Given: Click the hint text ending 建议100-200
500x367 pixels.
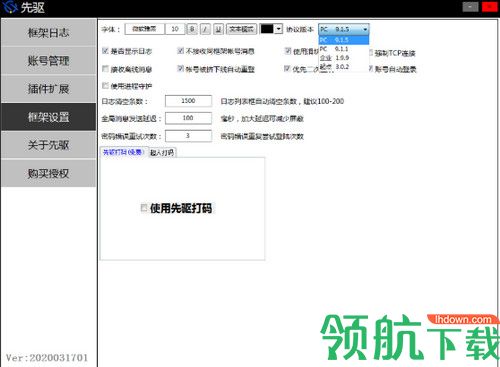Looking at the screenshot, I should tap(282, 101).
